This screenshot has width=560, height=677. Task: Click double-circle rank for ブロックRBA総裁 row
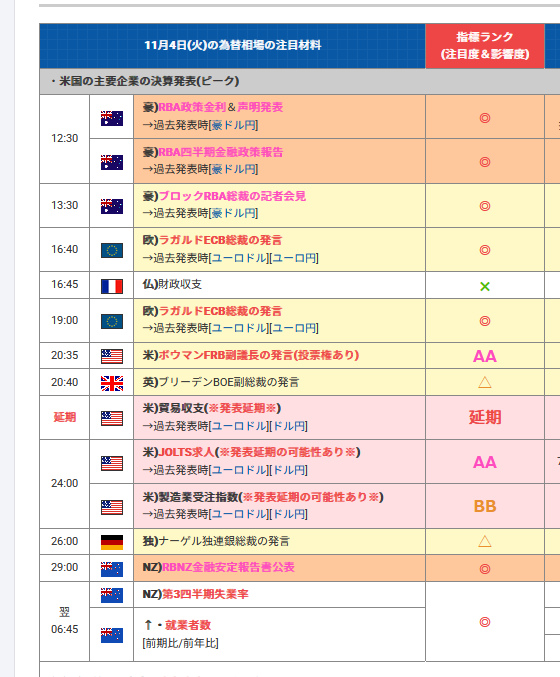[485, 206]
